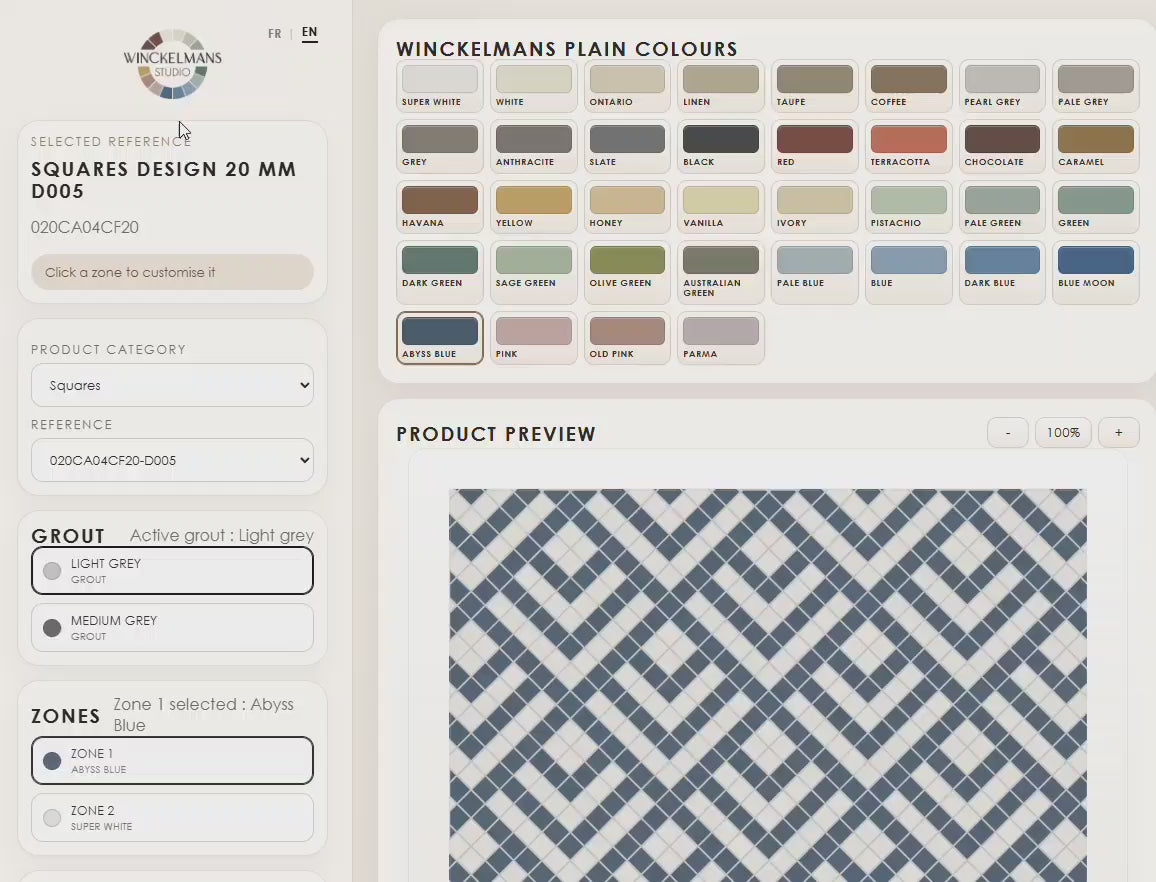Open the Reference dropdown 020CA04CF20-D005
This screenshot has width=1156, height=882.
tap(173, 460)
